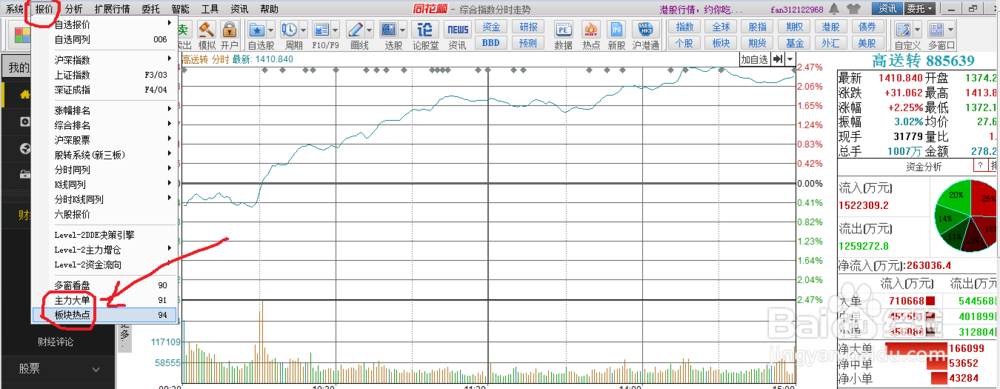Open the 热点 hot flame icon

(x=591, y=34)
